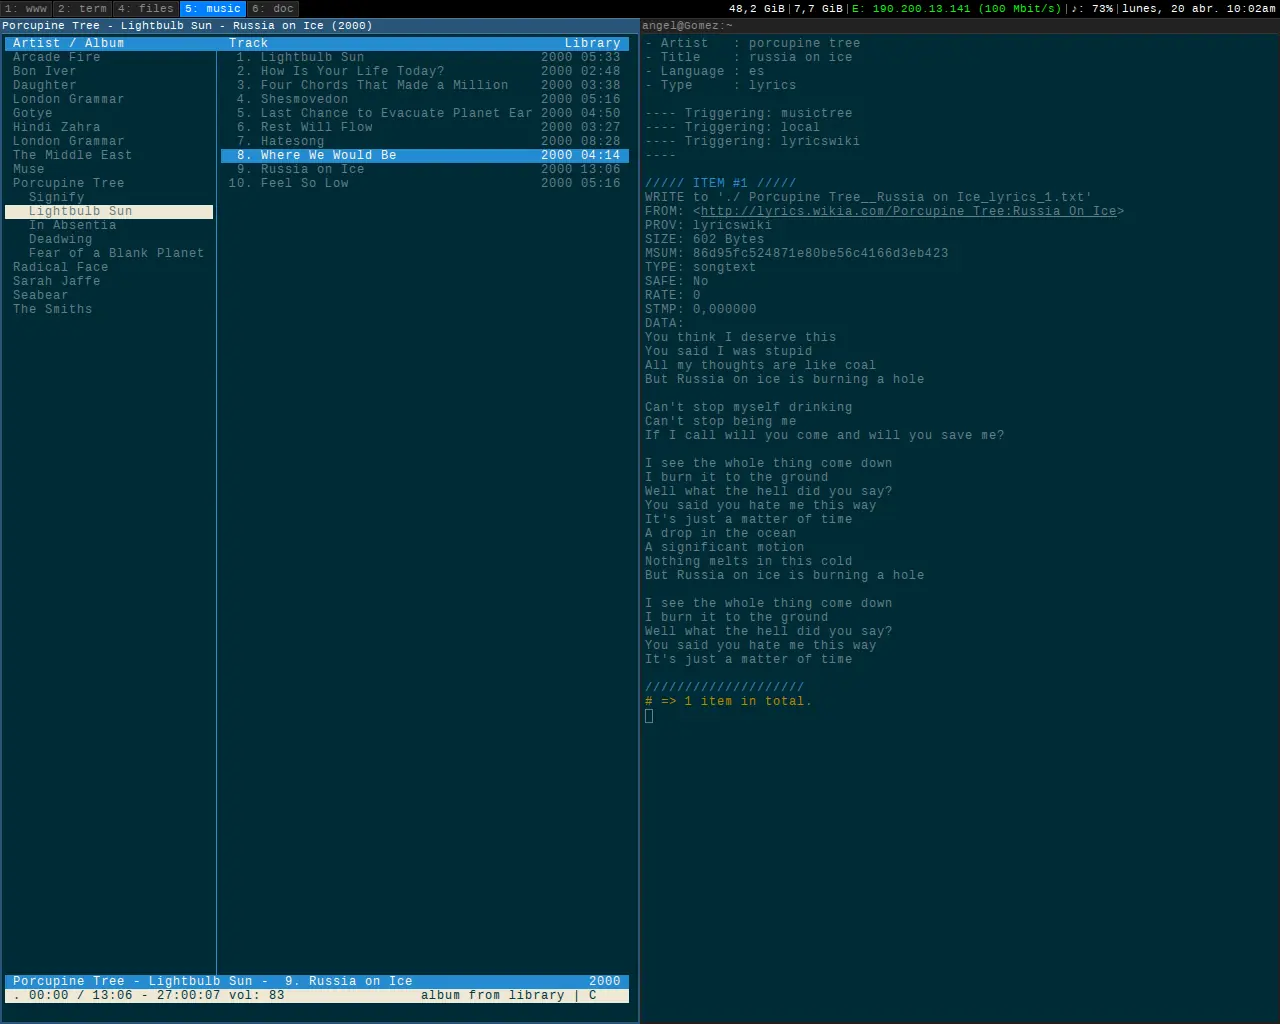Pick track 3. Four Chords That Made a Million
The height and width of the screenshot is (1024, 1280).
click(425, 85)
